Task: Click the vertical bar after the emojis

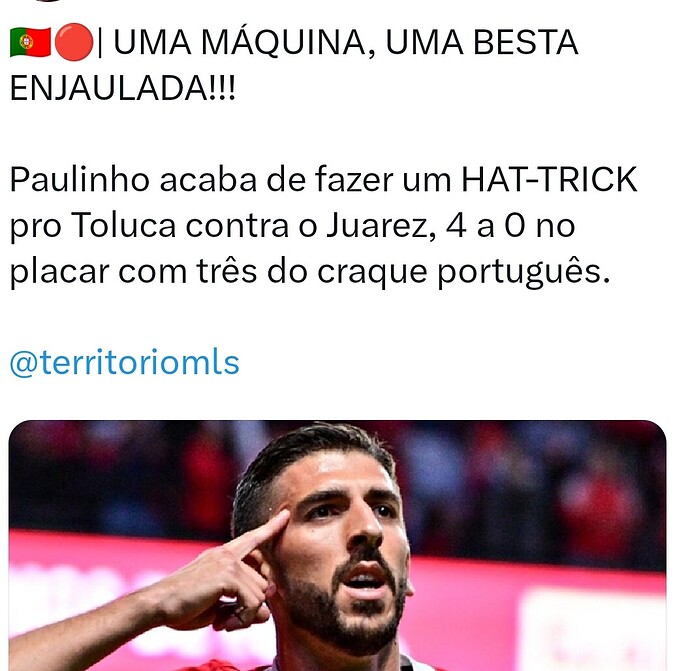Action: pos(100,43)
